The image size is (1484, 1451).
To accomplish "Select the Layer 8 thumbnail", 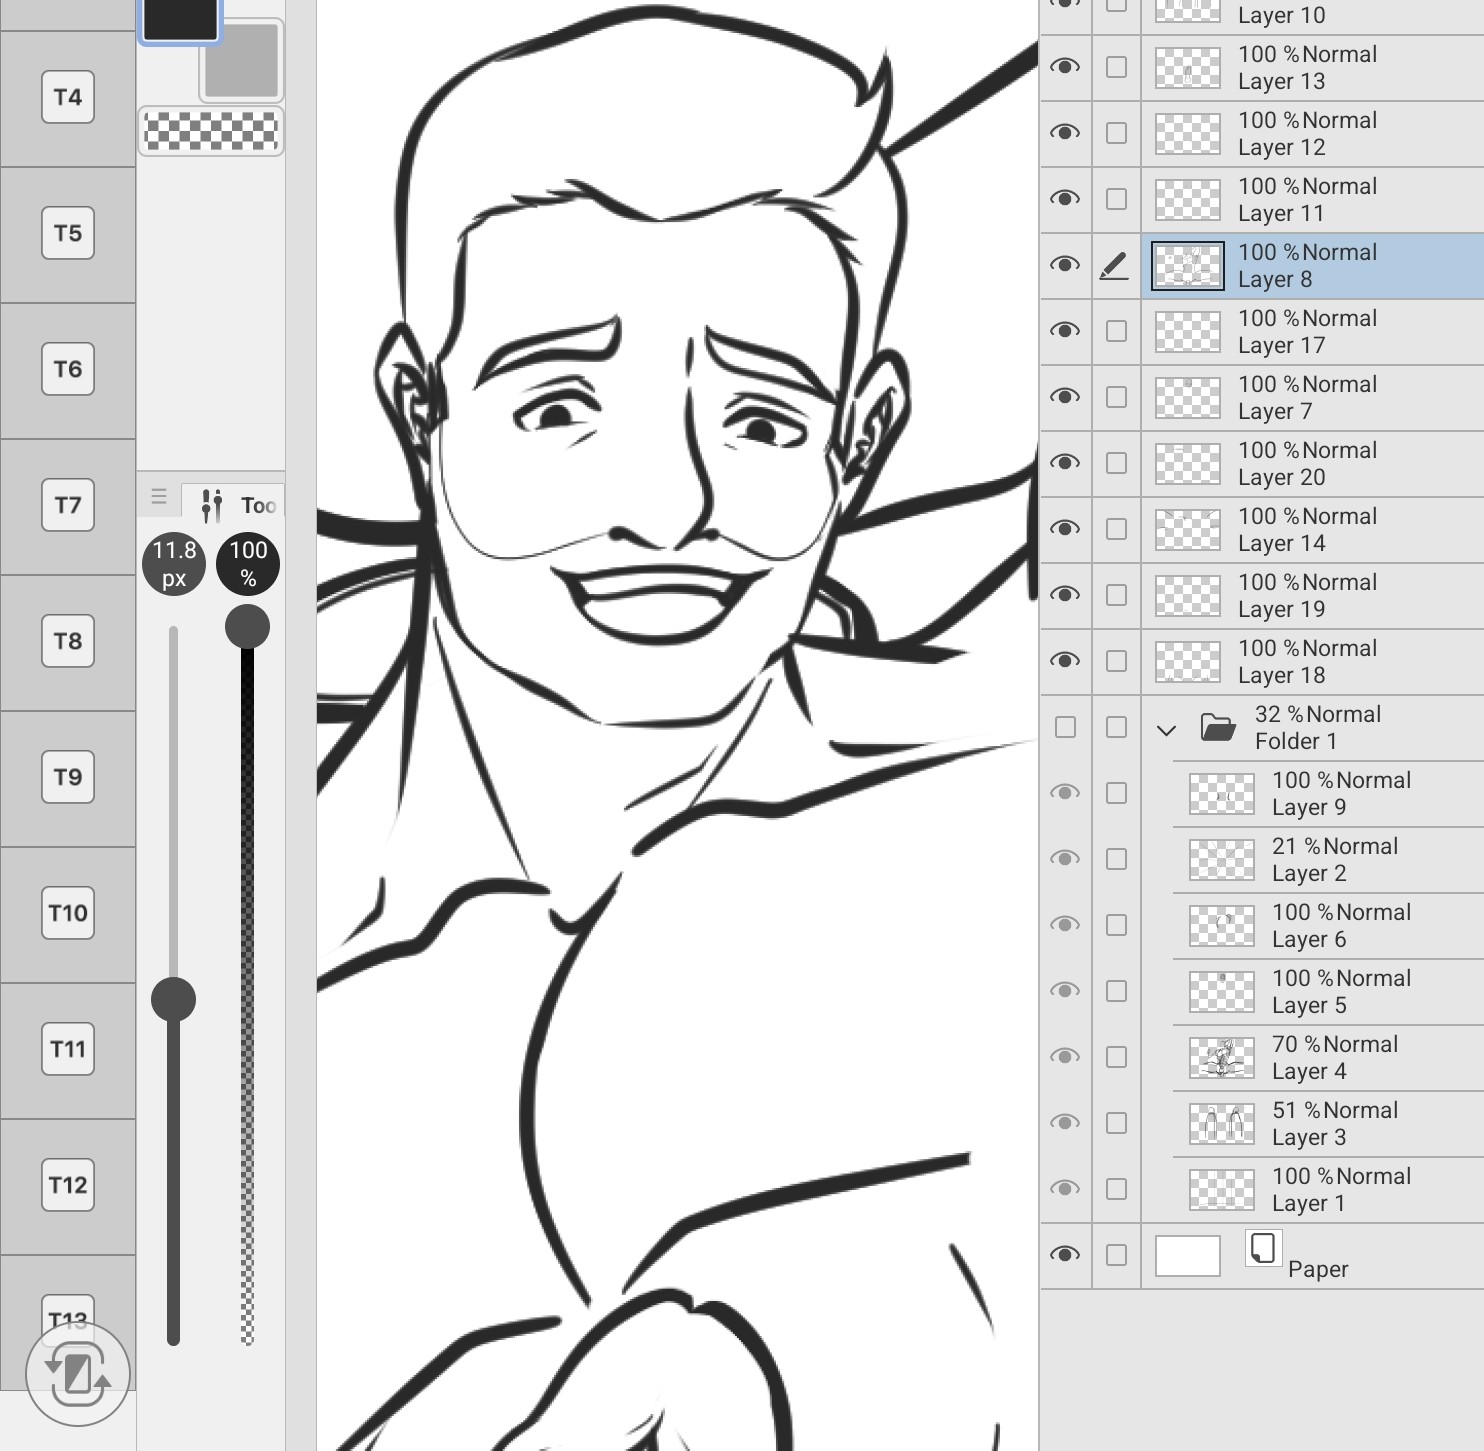I will (1188, 266).
